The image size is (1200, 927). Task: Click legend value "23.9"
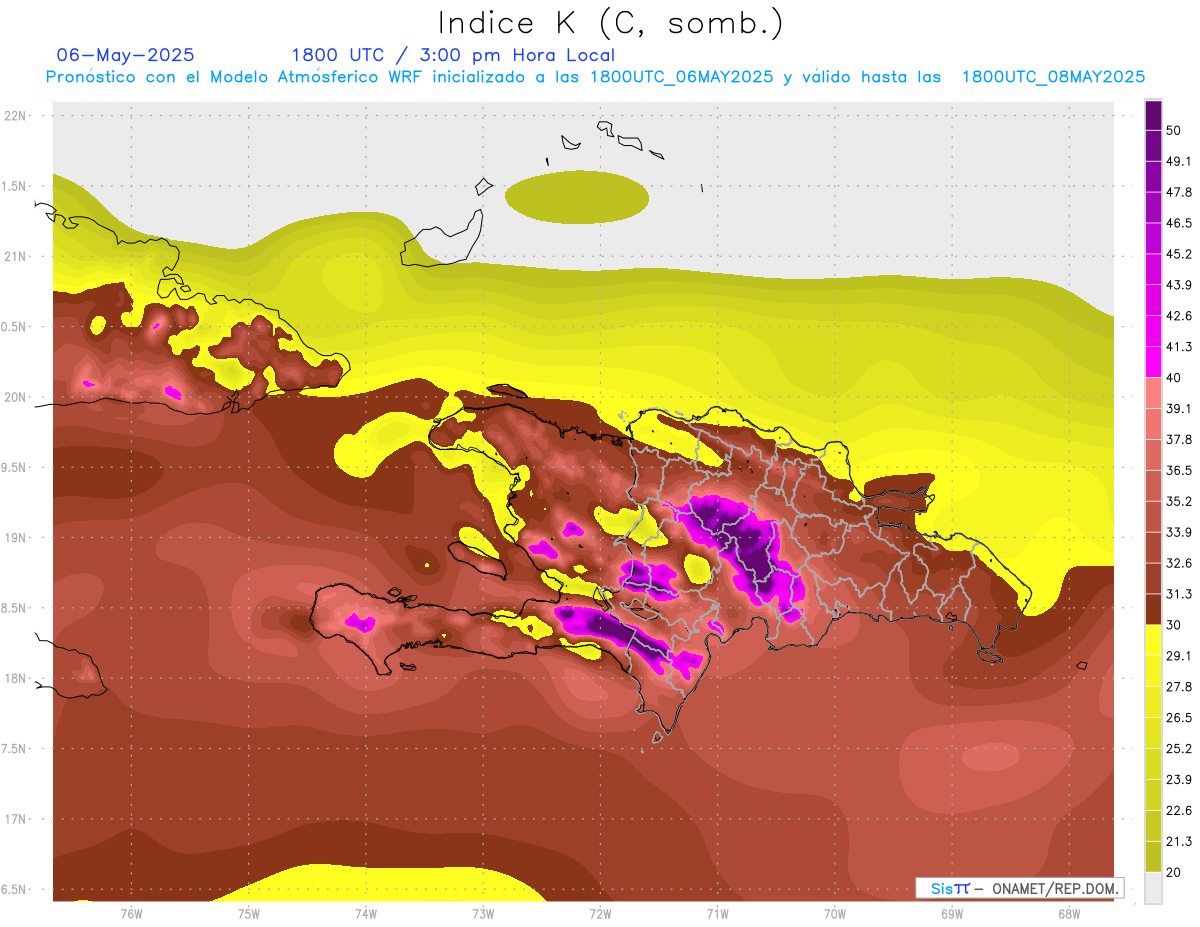[x=1178, y=780]
